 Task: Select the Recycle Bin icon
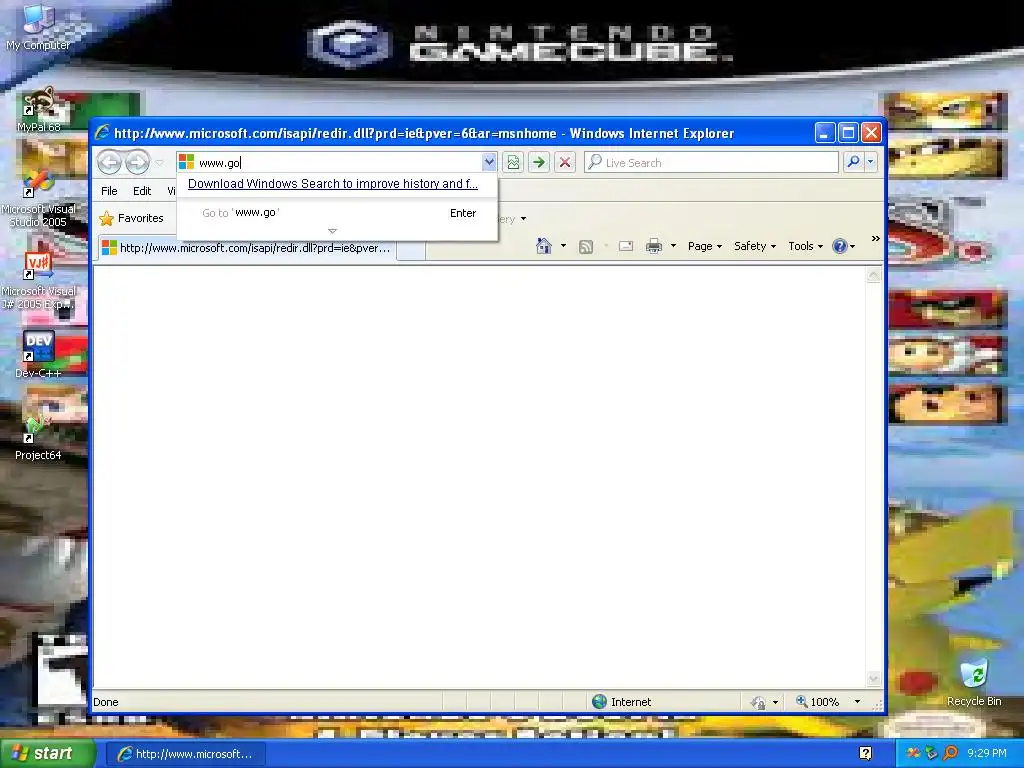point(974,683)
